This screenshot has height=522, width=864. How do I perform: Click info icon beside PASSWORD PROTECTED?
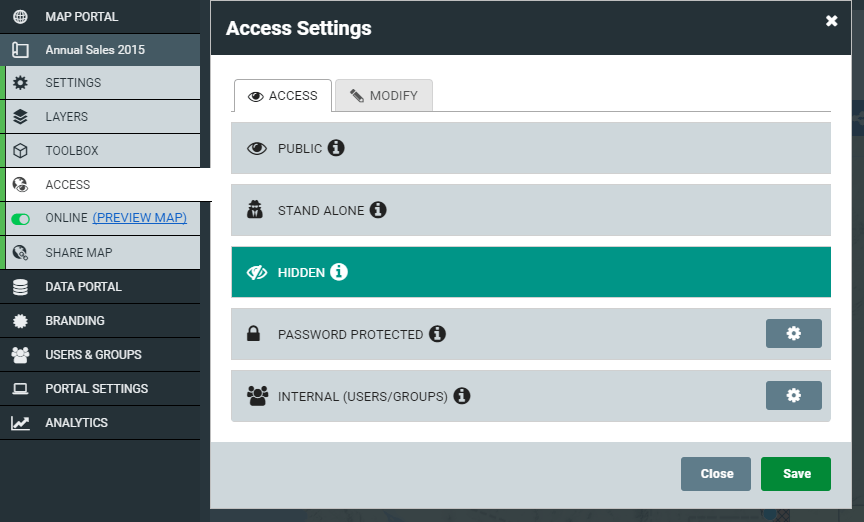[438, 333]
